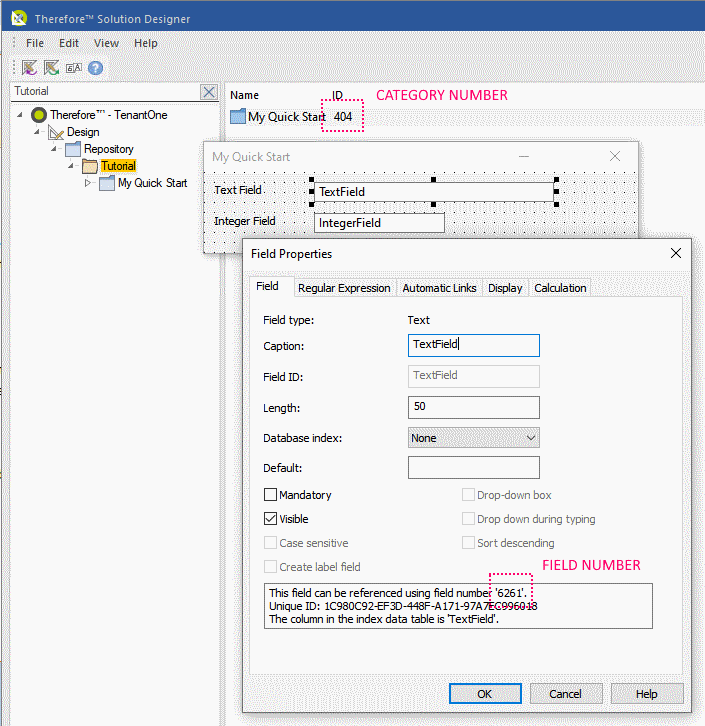The width and height of the screenshot is (705, 726).
Task: Click the Cancel button
Action: (x=566, y=694)
